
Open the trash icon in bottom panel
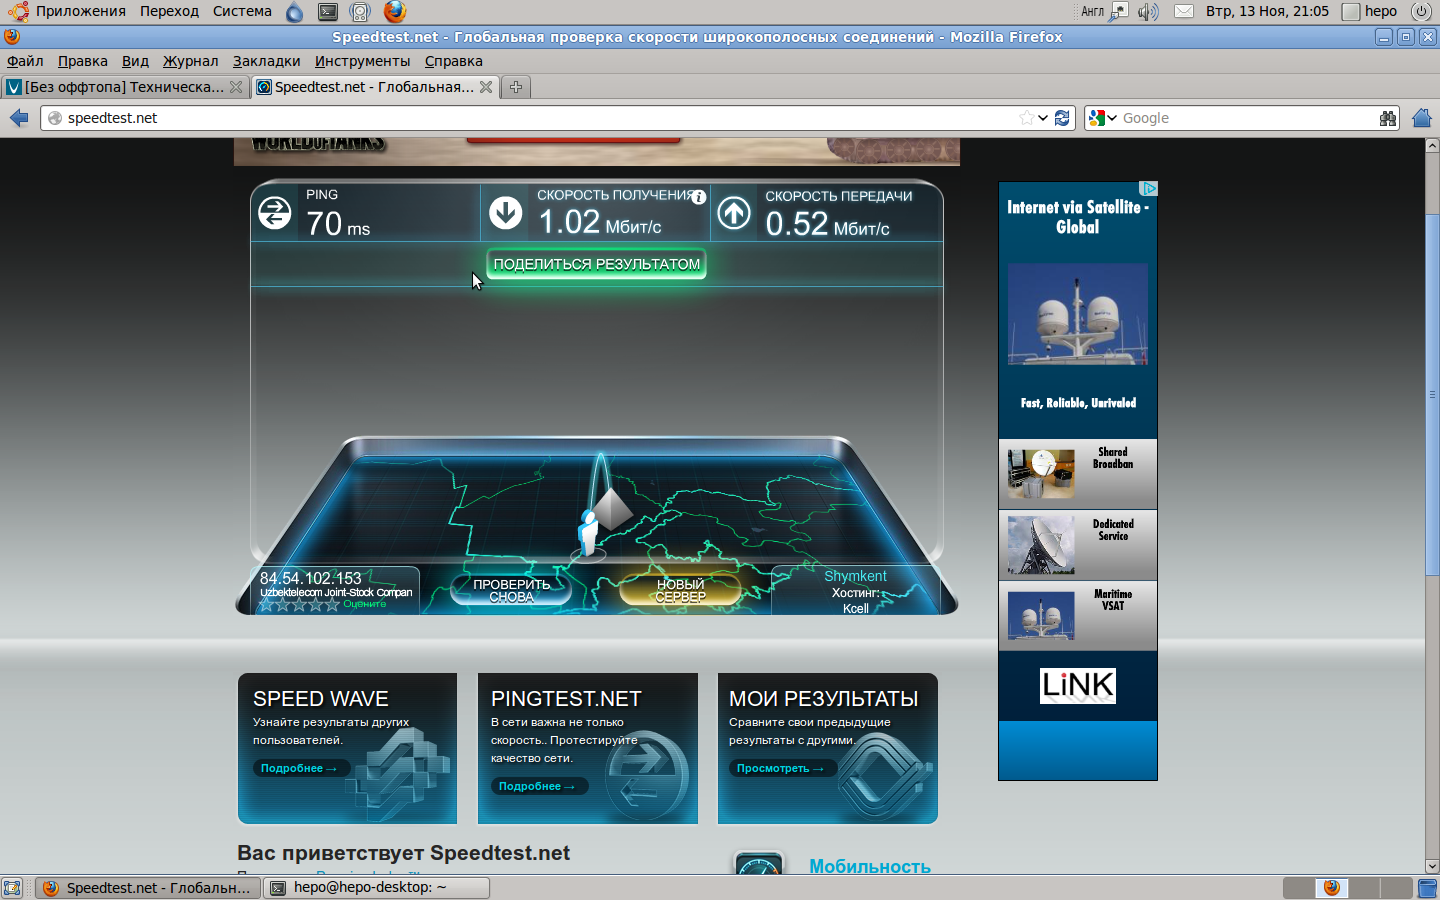pyautogui.click(x=1427, y=887)
